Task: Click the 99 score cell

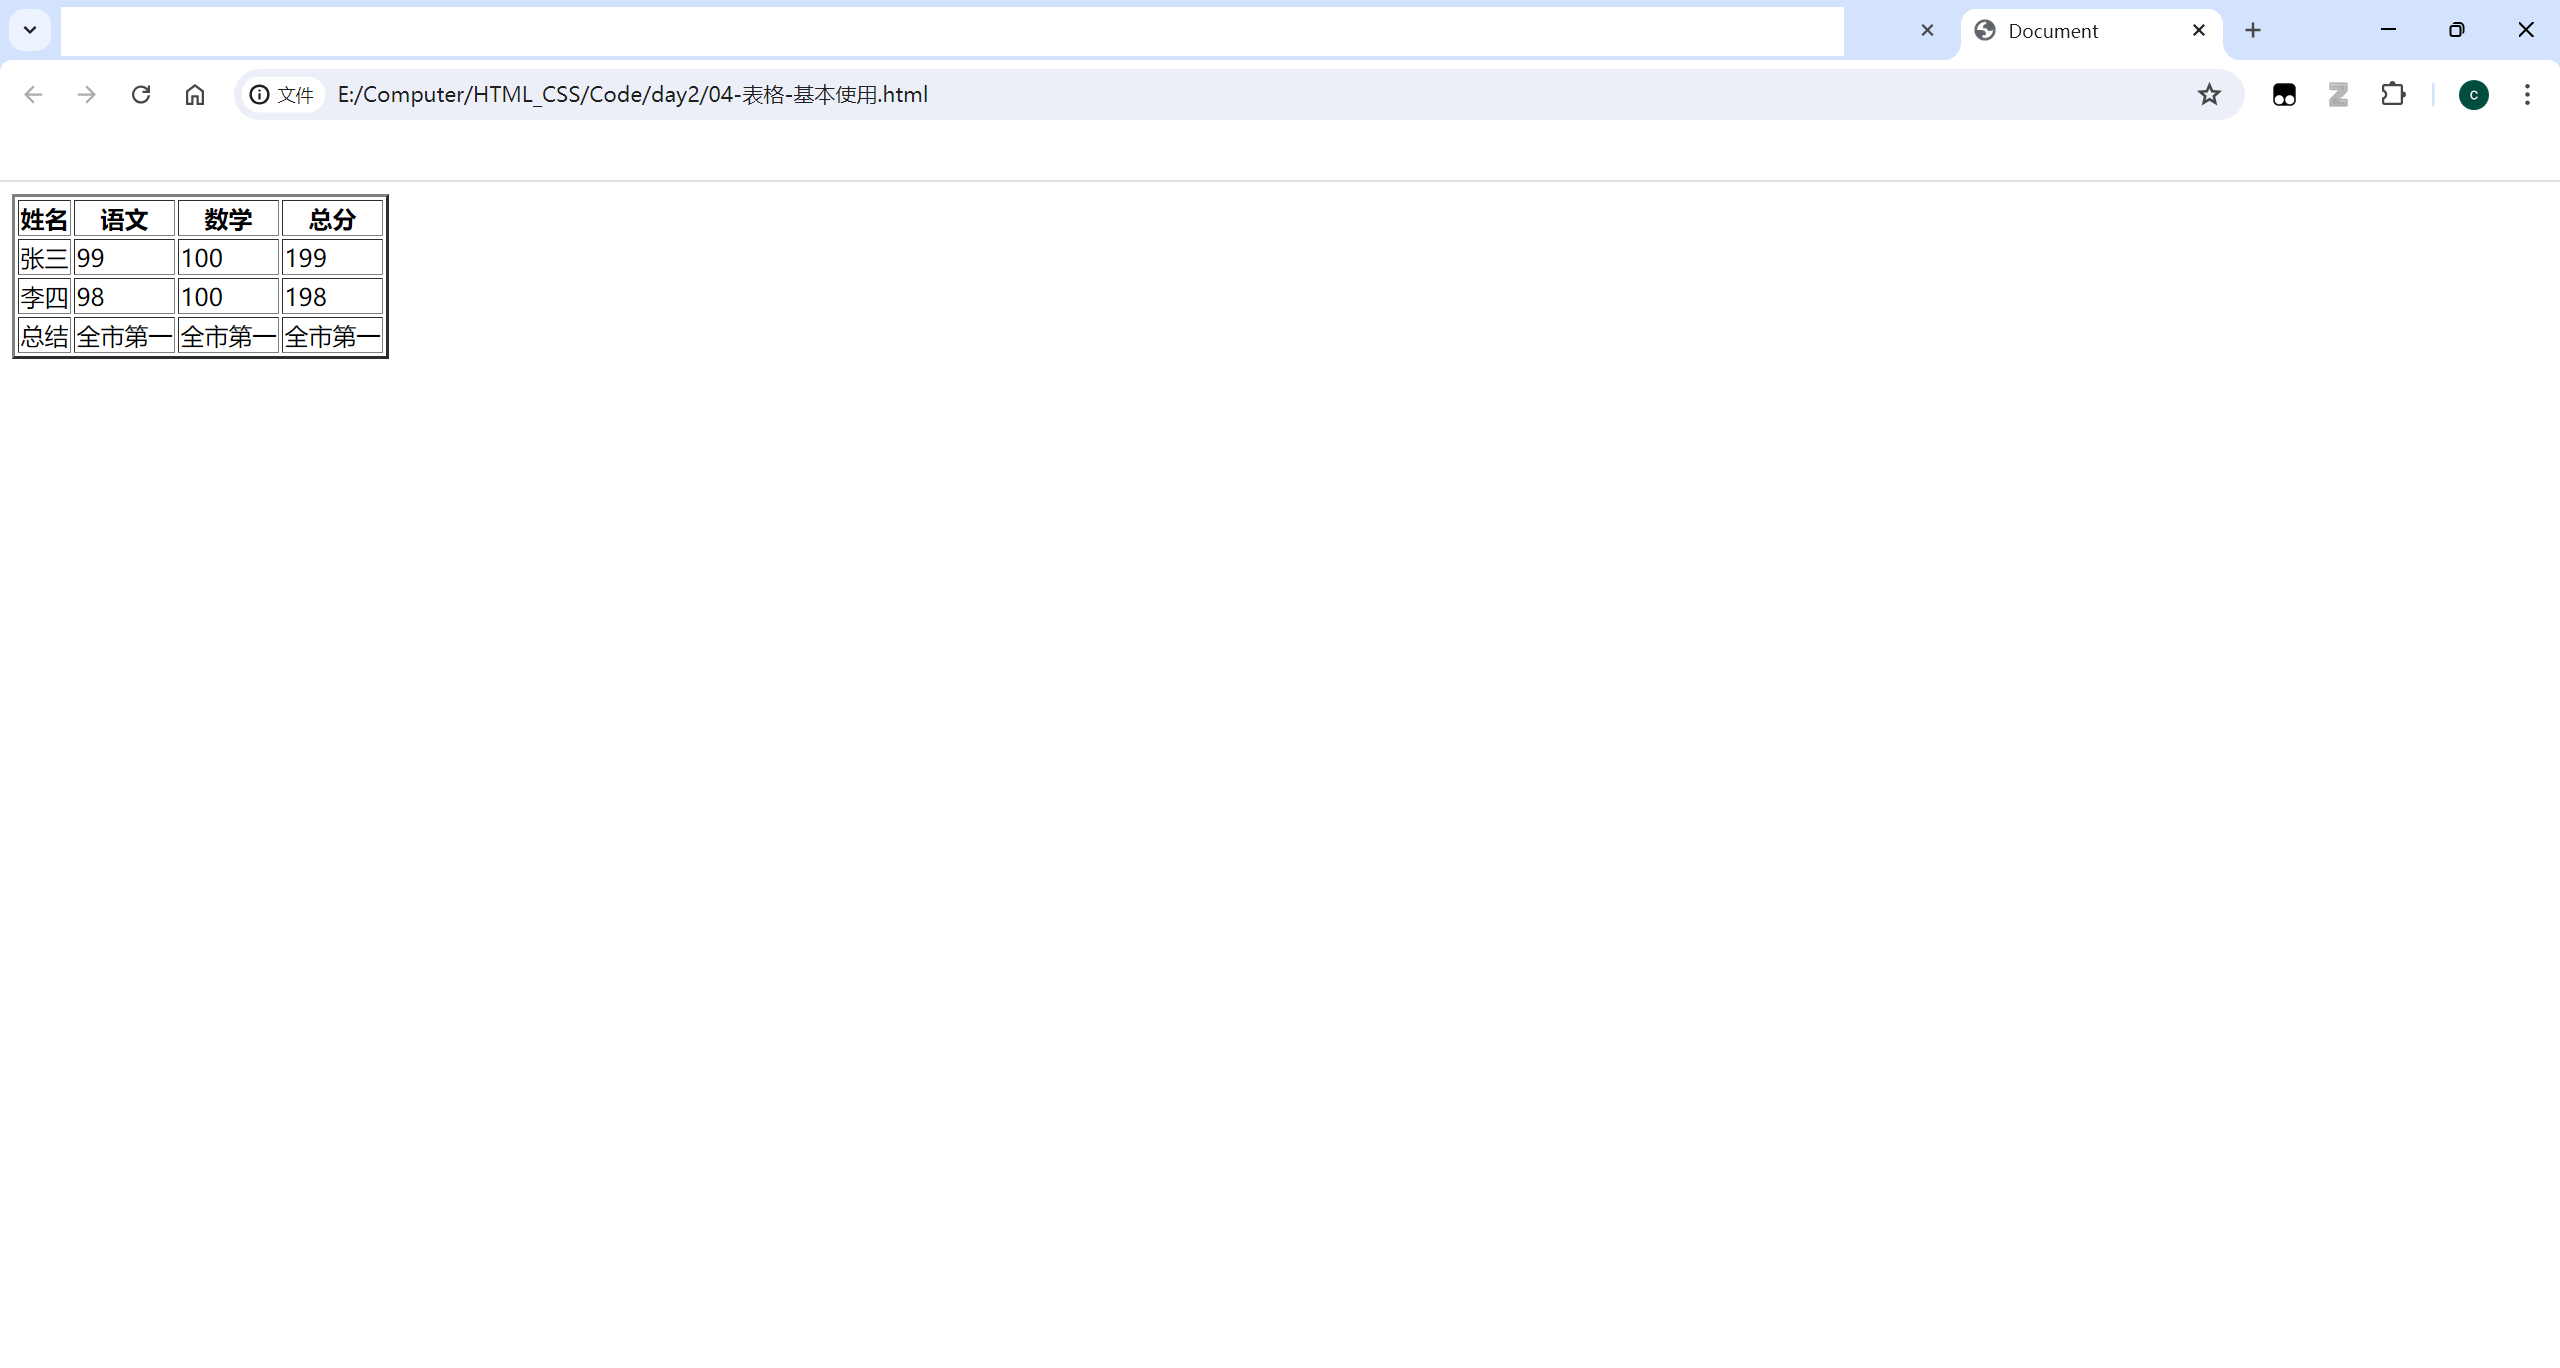Action: (x=124, y=258)
